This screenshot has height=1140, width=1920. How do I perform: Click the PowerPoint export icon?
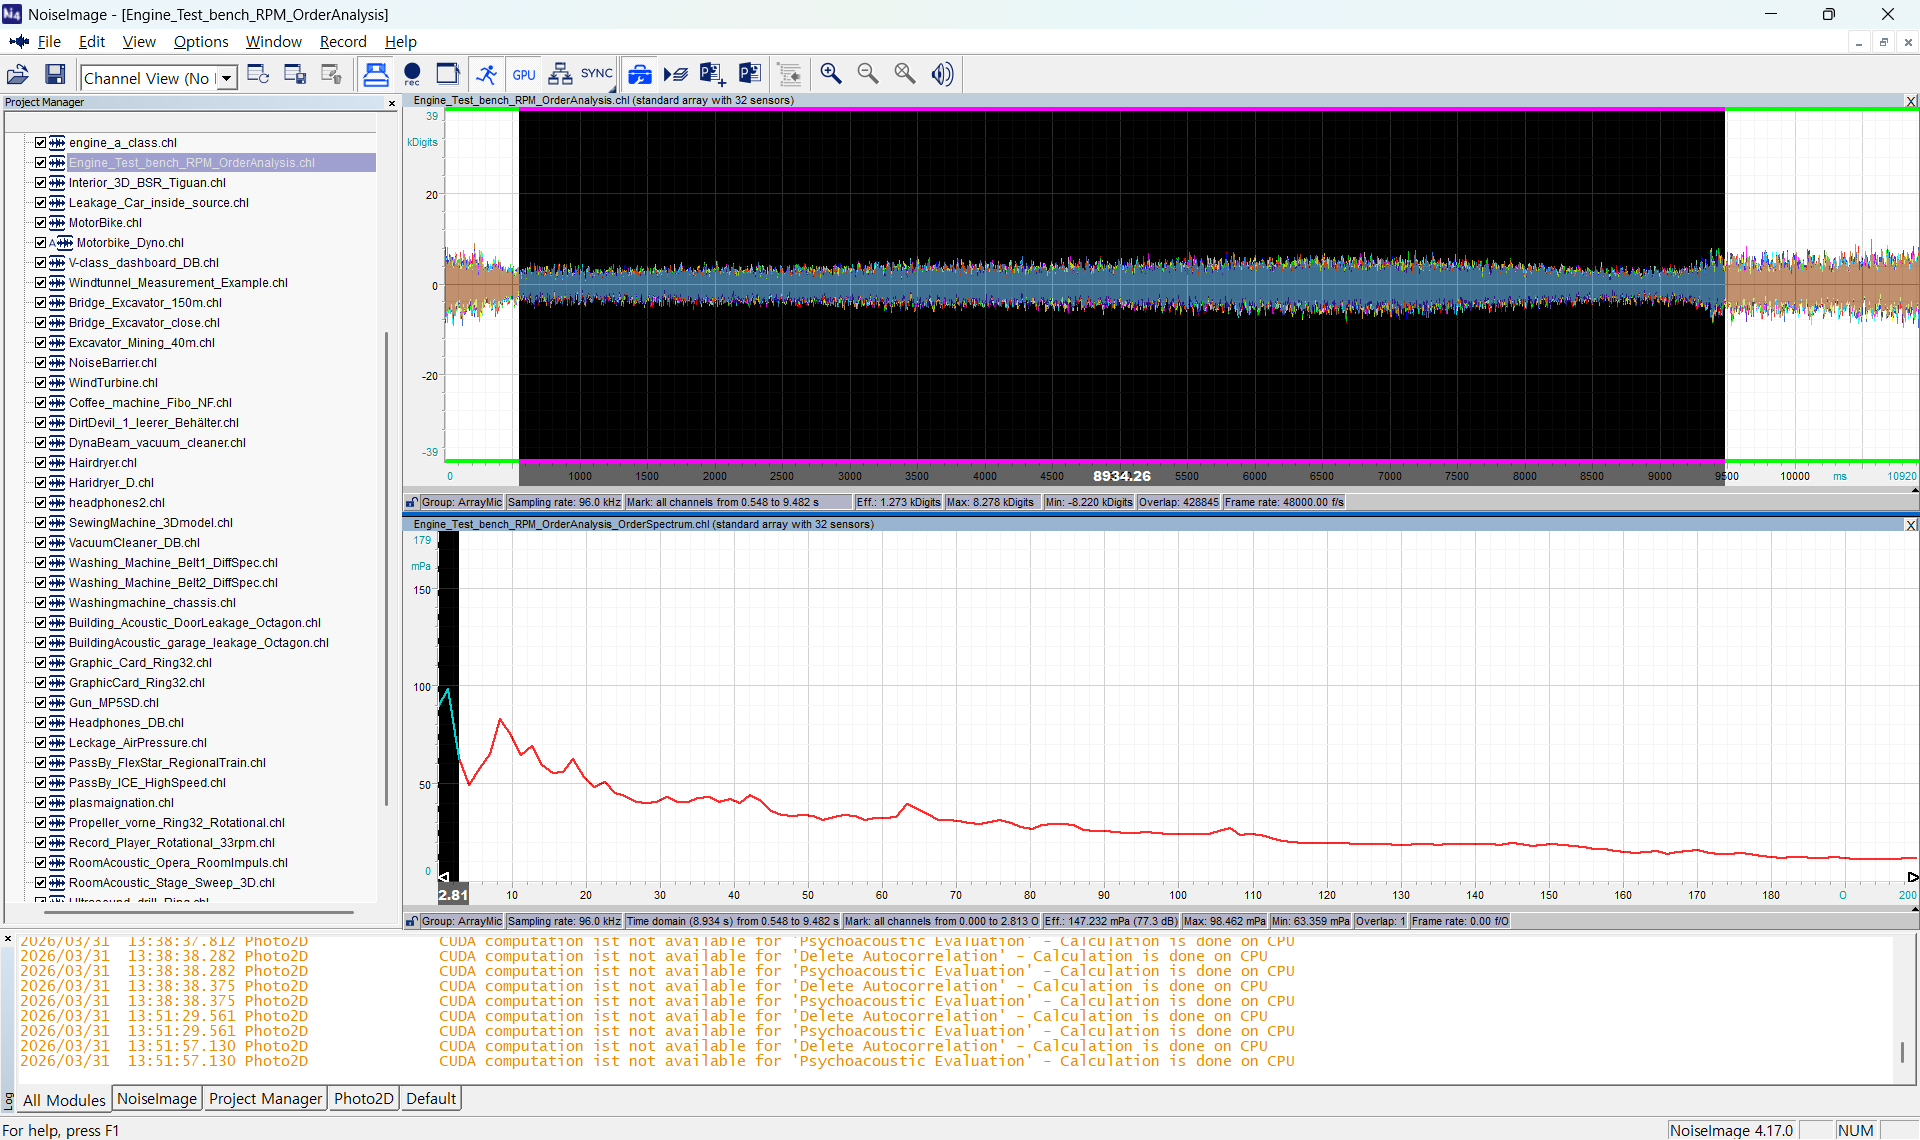click(x=749, y=74)
